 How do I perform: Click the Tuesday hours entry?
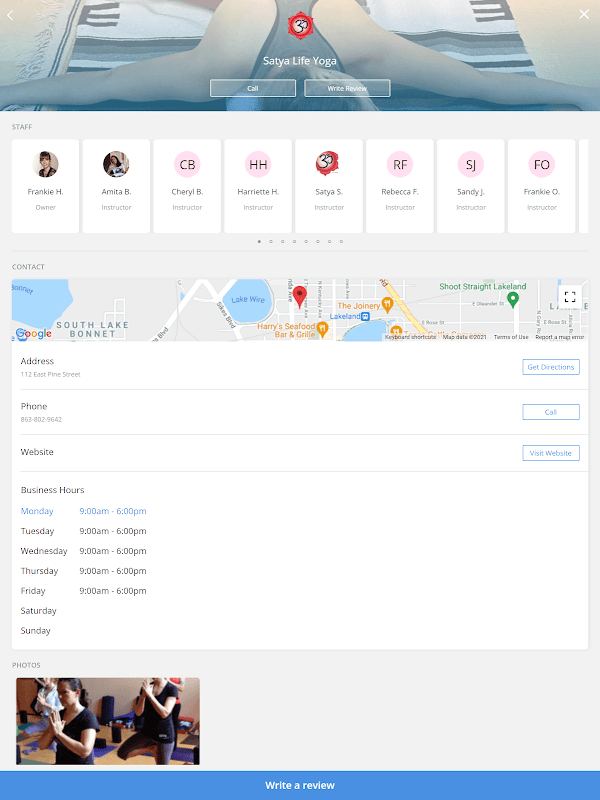pyautogui.click(x=84, y=531)
